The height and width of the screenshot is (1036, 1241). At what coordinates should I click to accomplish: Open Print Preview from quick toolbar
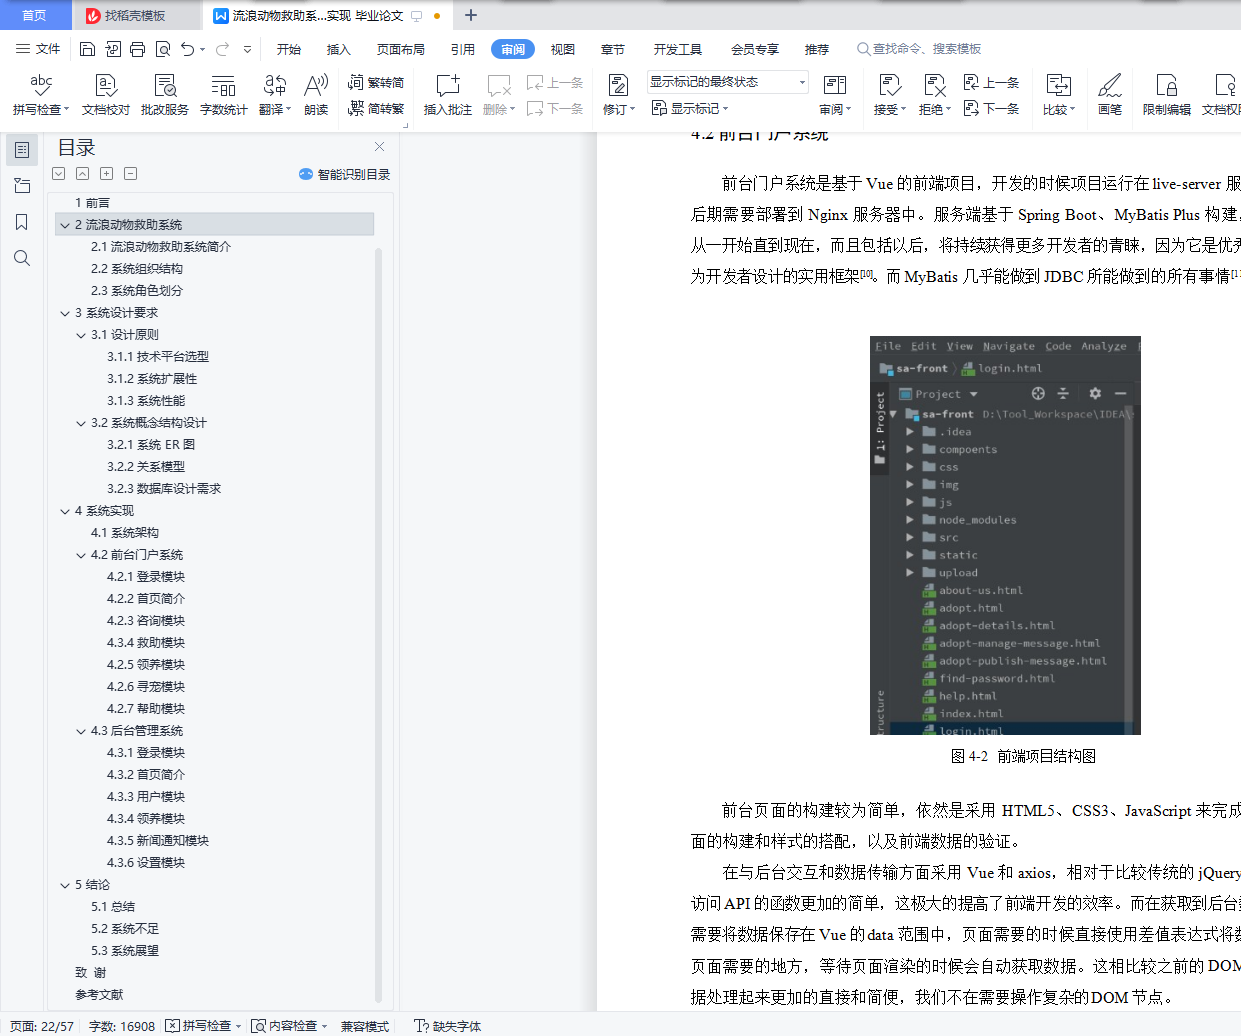point(162,49)
